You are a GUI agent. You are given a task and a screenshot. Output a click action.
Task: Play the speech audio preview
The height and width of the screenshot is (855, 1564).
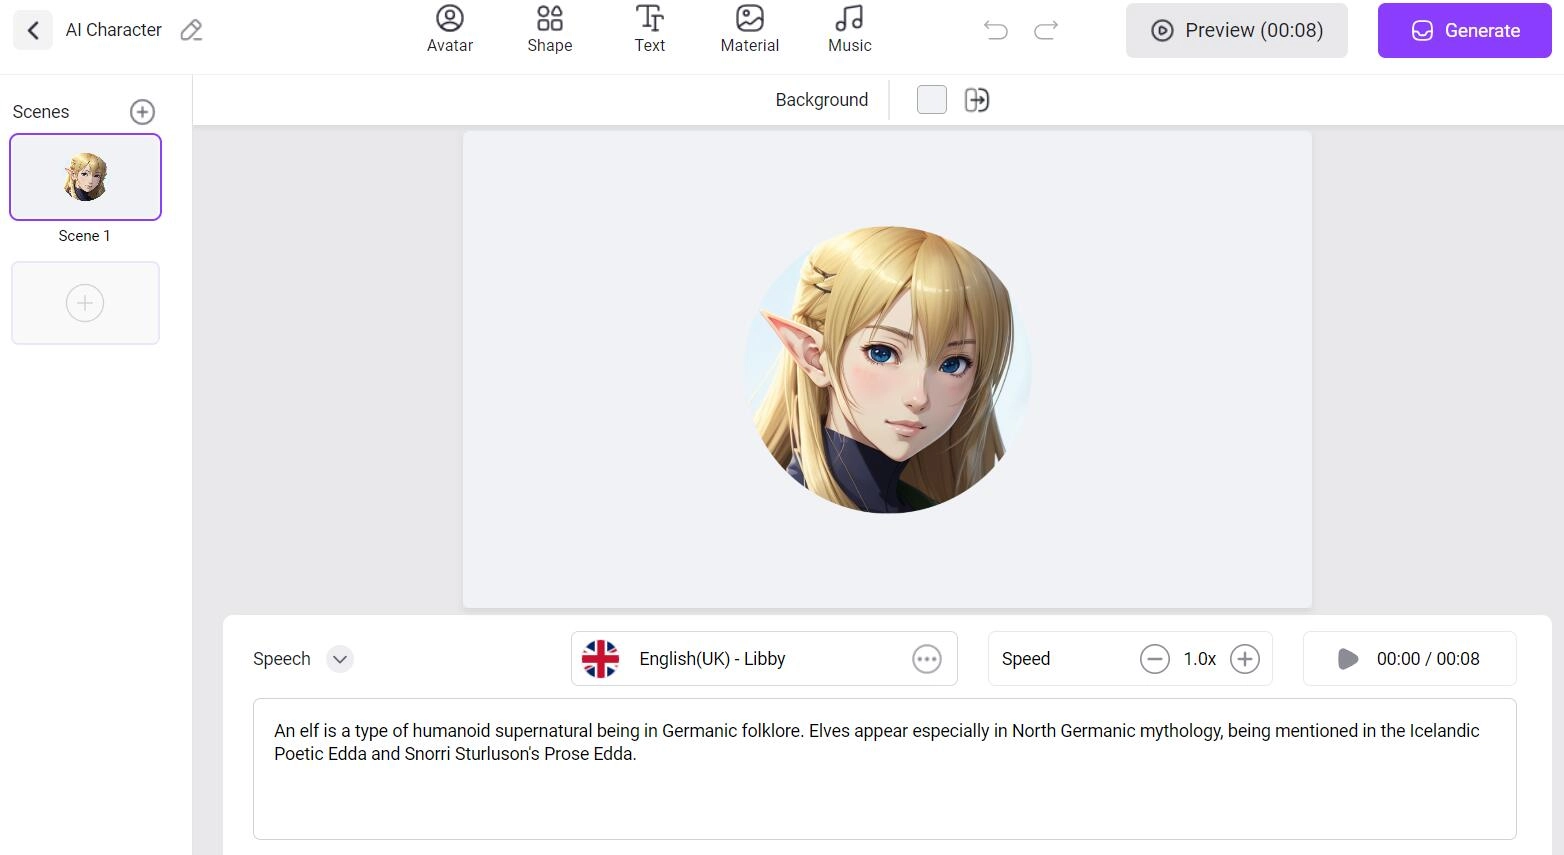point(1348,659)
